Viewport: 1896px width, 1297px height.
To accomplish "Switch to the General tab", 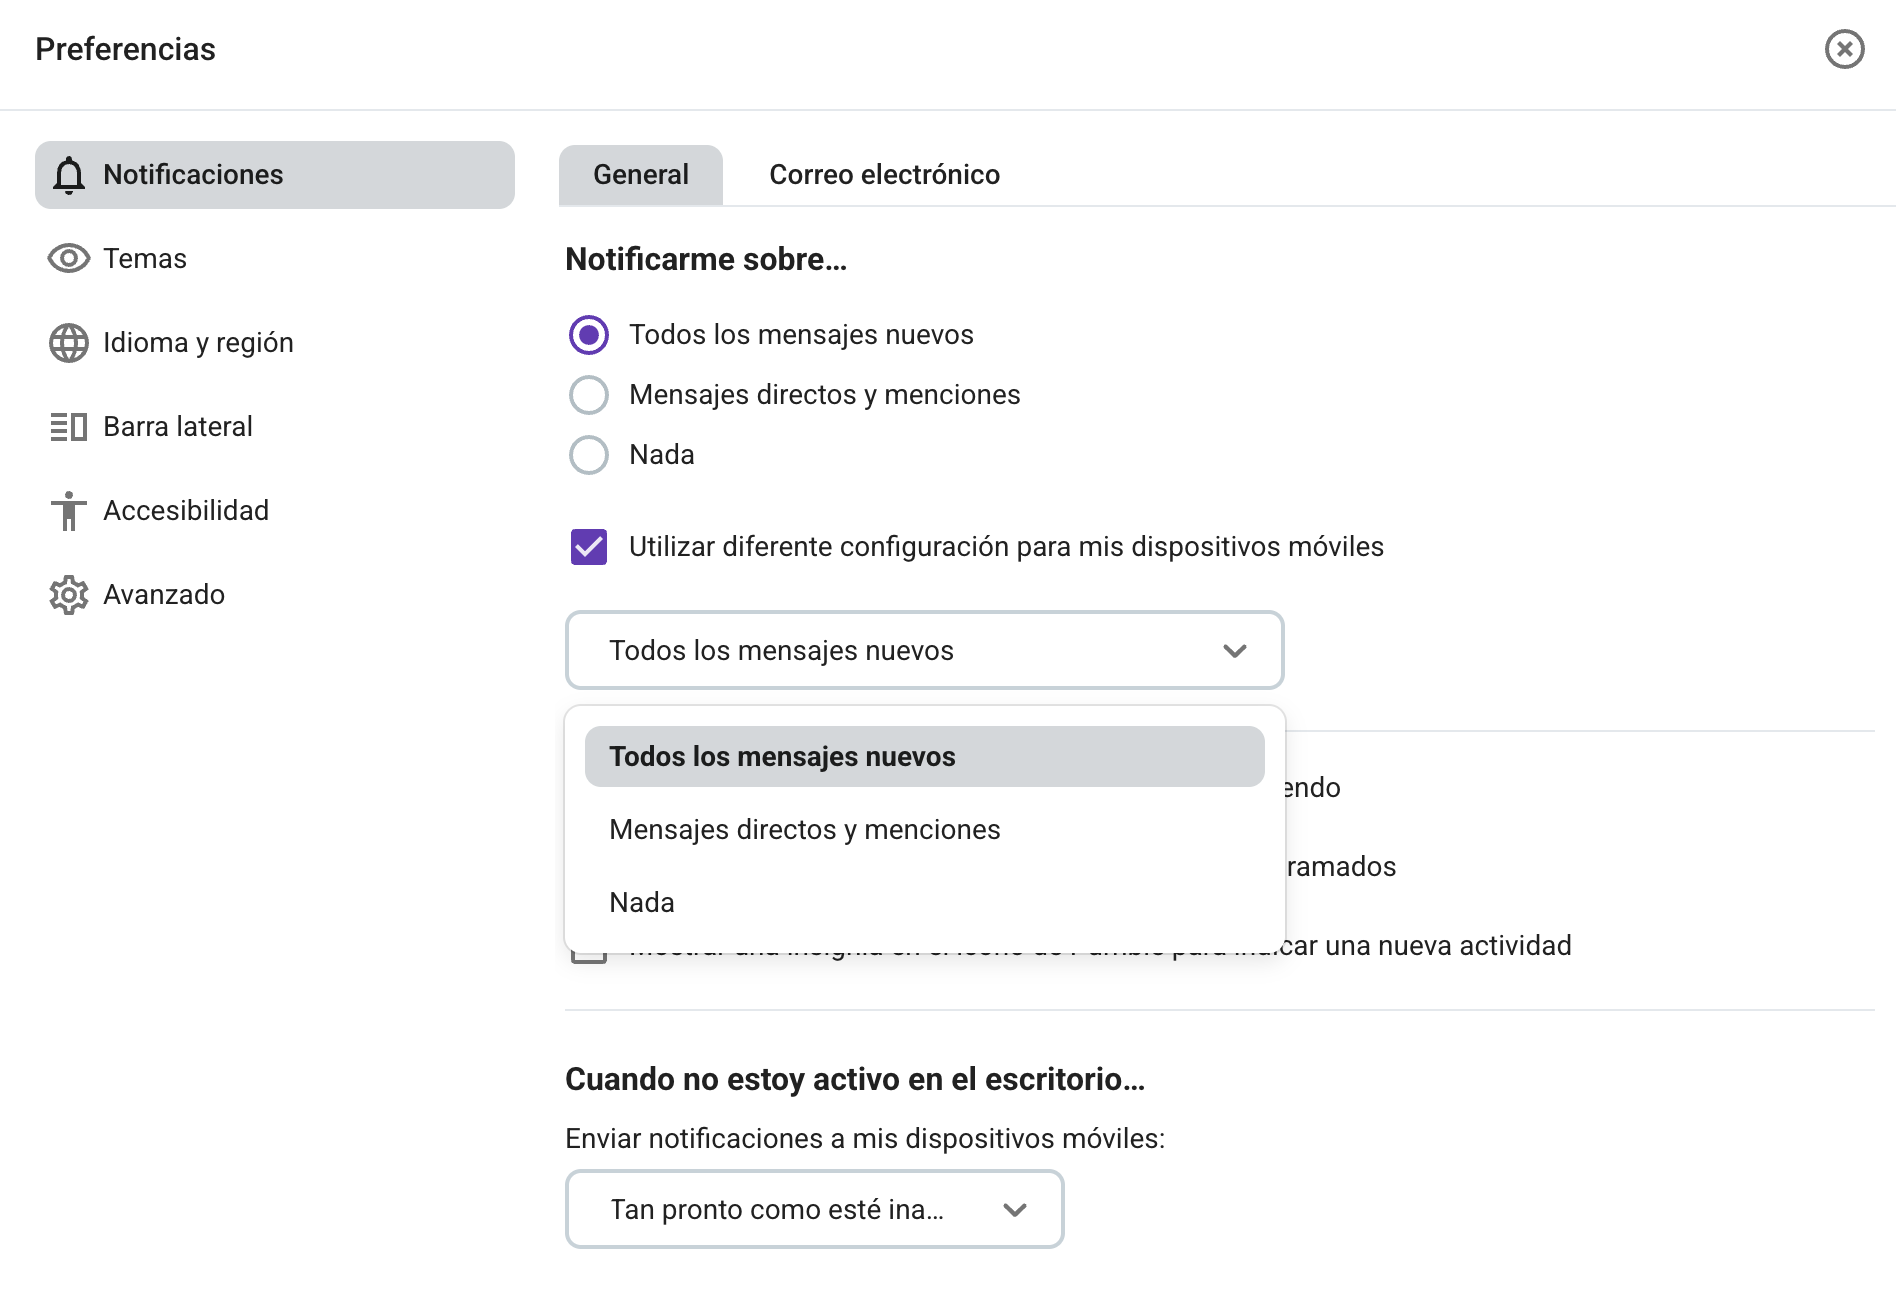I will [640, 174].
